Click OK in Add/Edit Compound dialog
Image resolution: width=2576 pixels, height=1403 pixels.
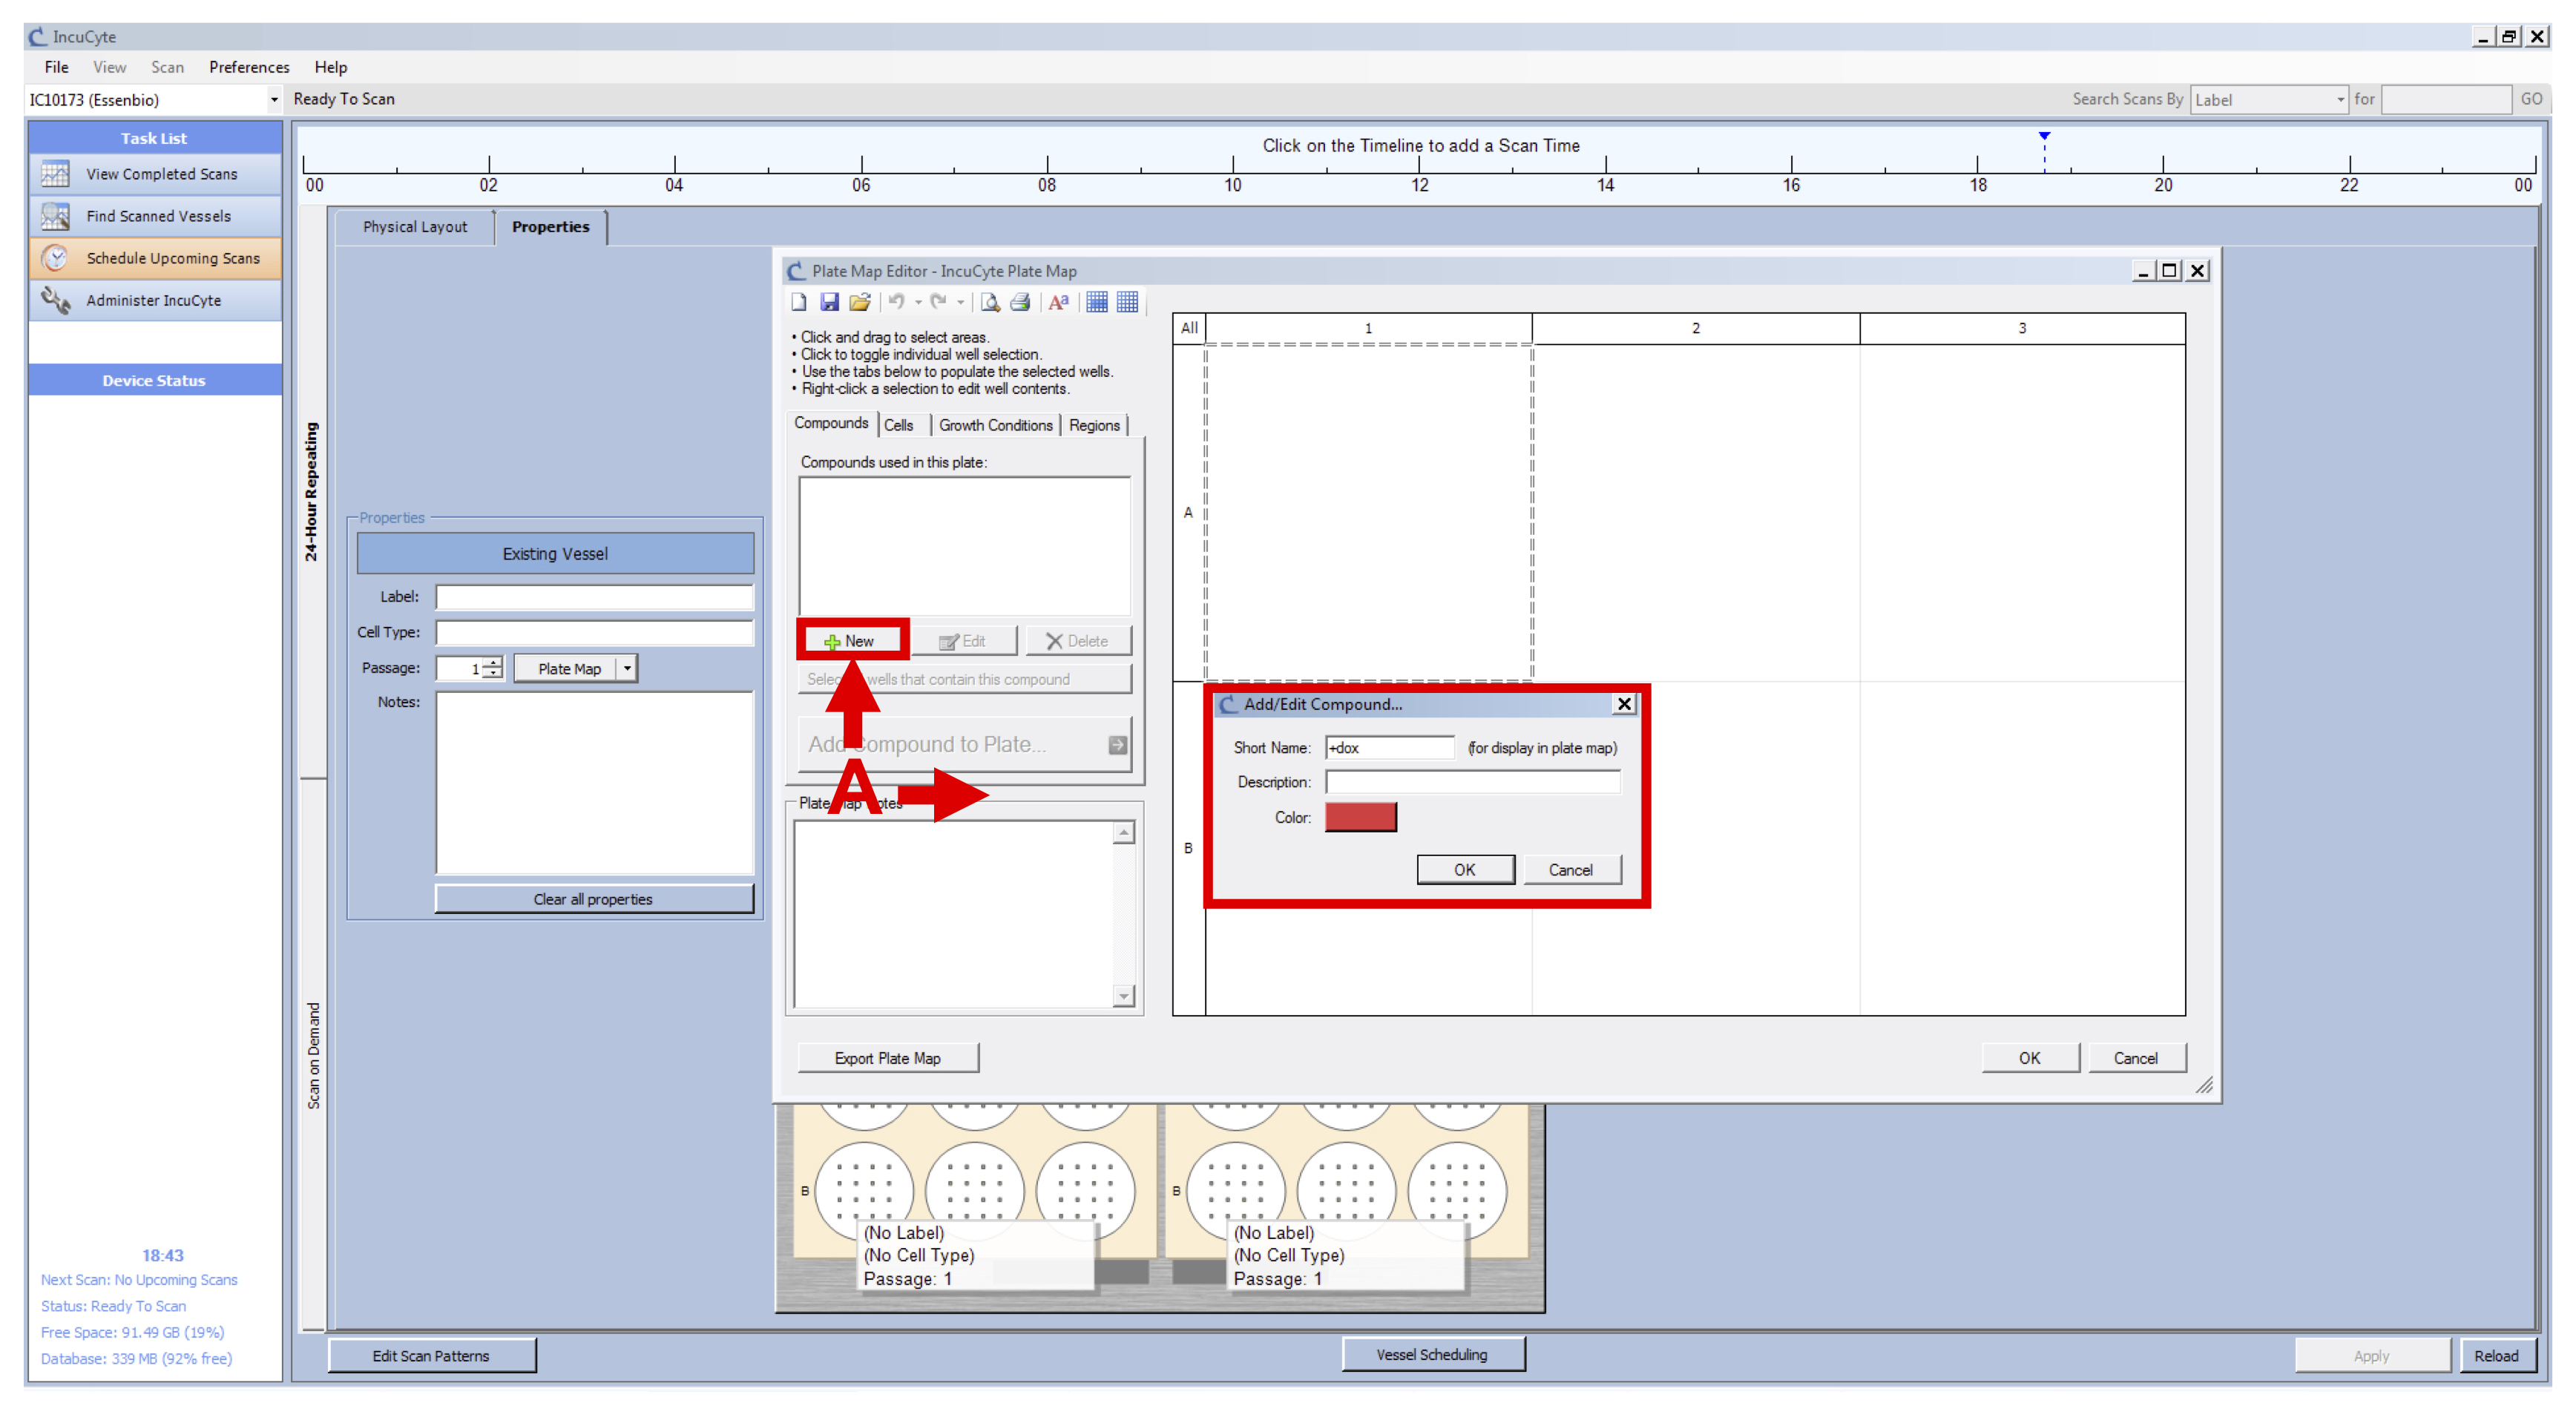(1465, 870)
